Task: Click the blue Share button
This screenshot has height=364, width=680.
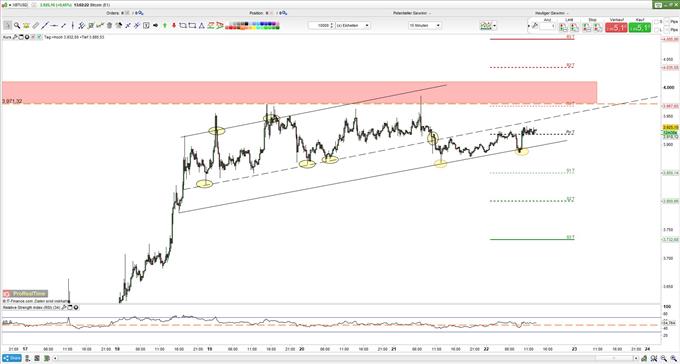Action: [x=11, y=358]
